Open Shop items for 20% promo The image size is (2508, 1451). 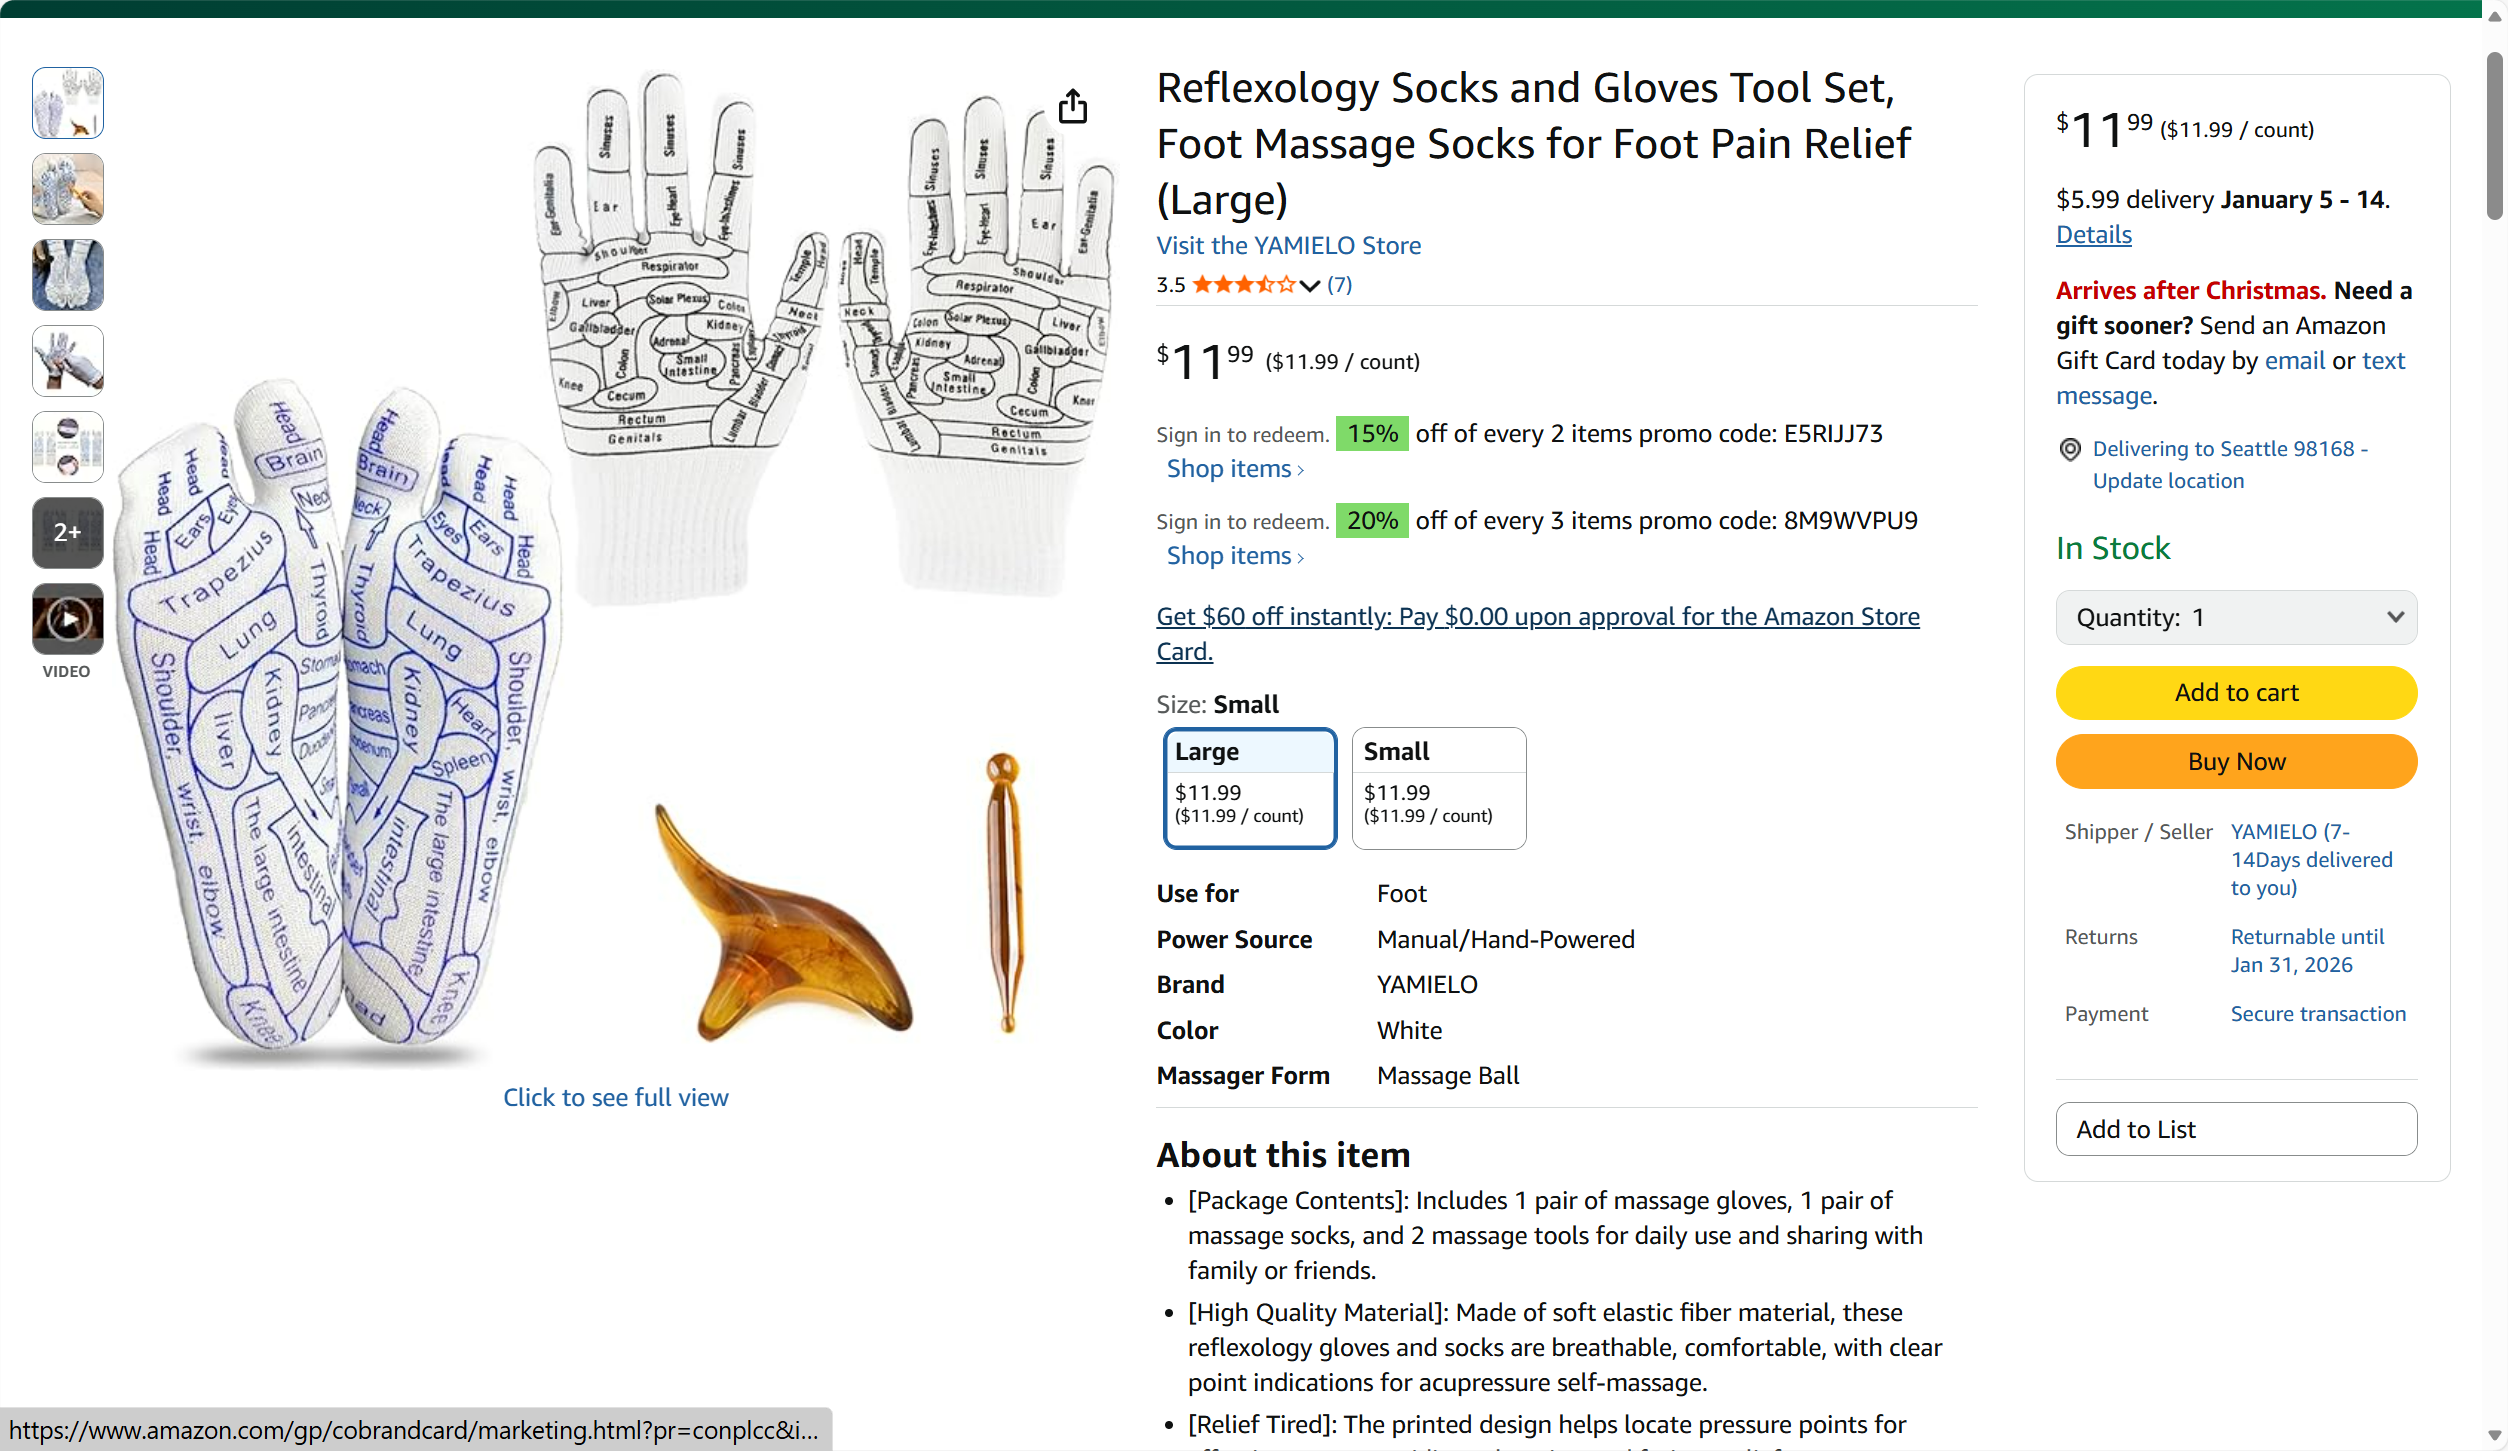tap(1235, 556)
